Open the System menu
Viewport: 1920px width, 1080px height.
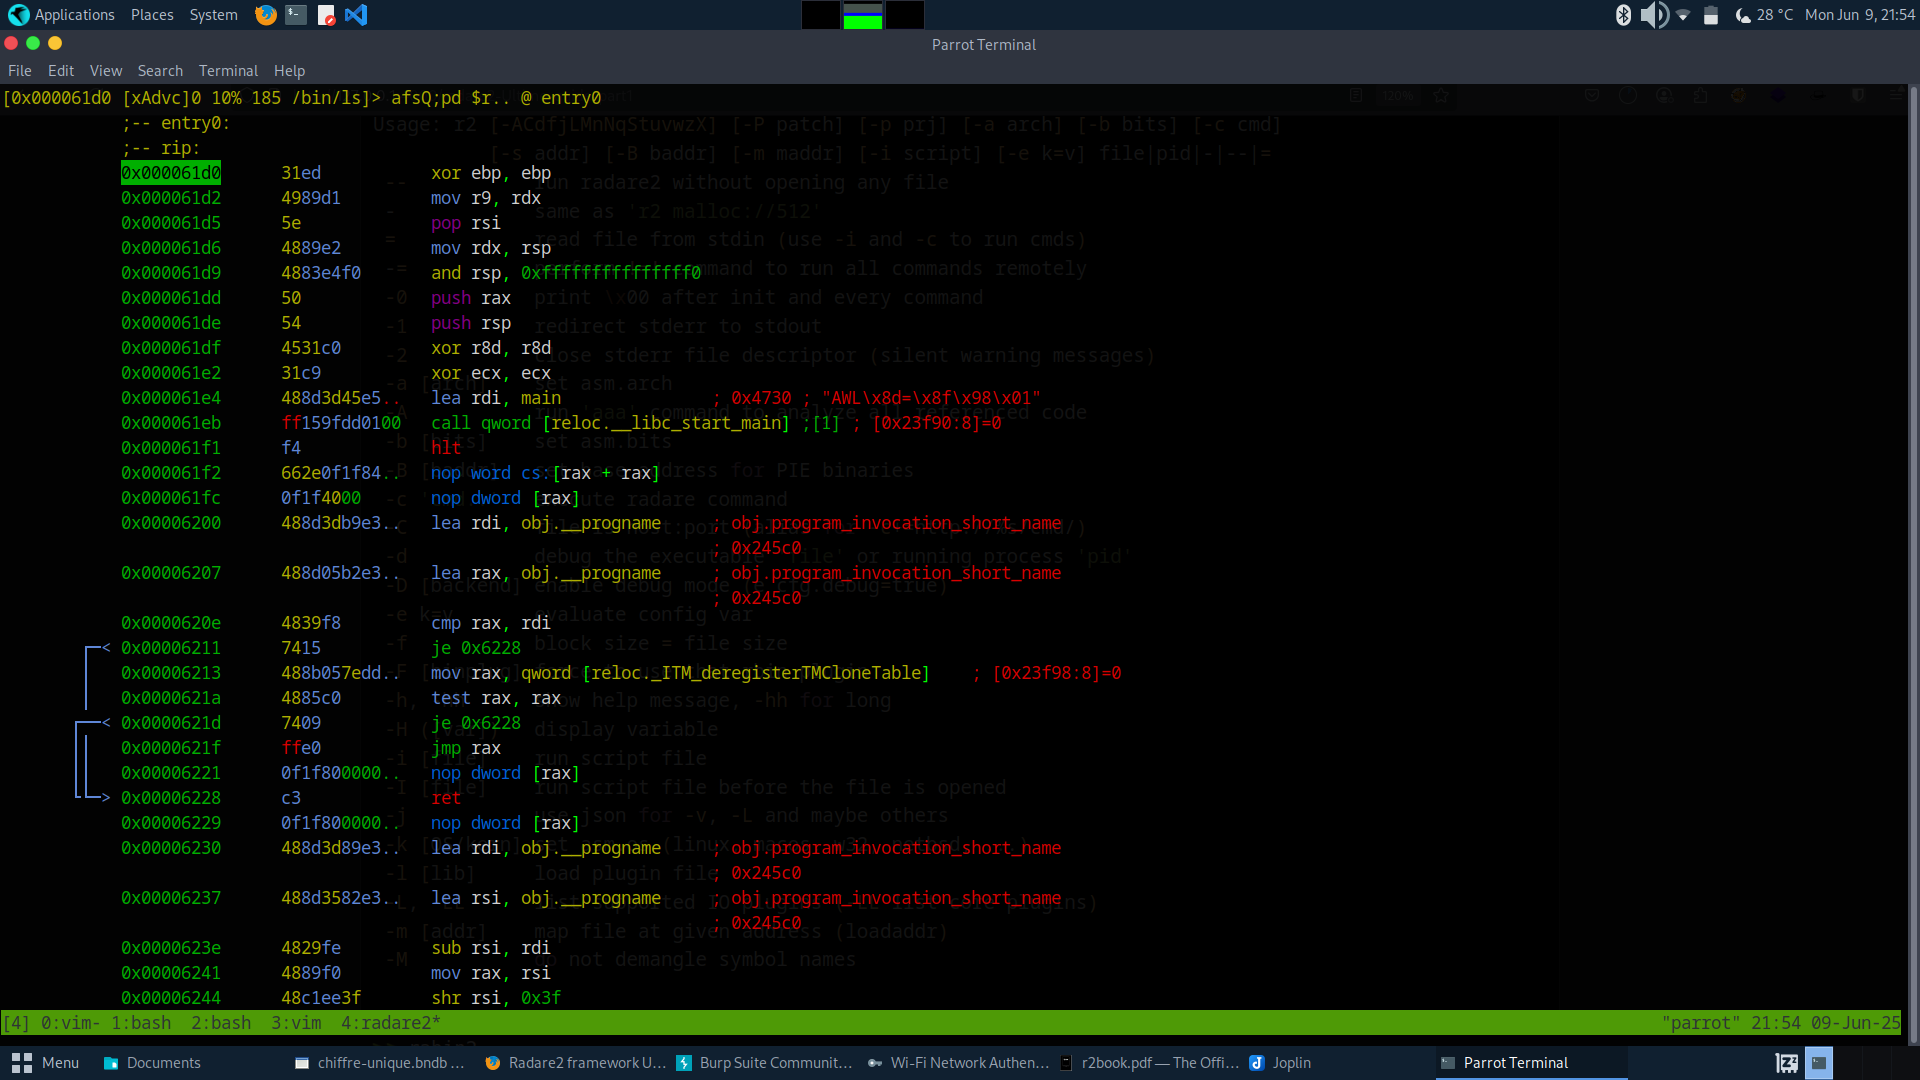click(x=213, y=15)
